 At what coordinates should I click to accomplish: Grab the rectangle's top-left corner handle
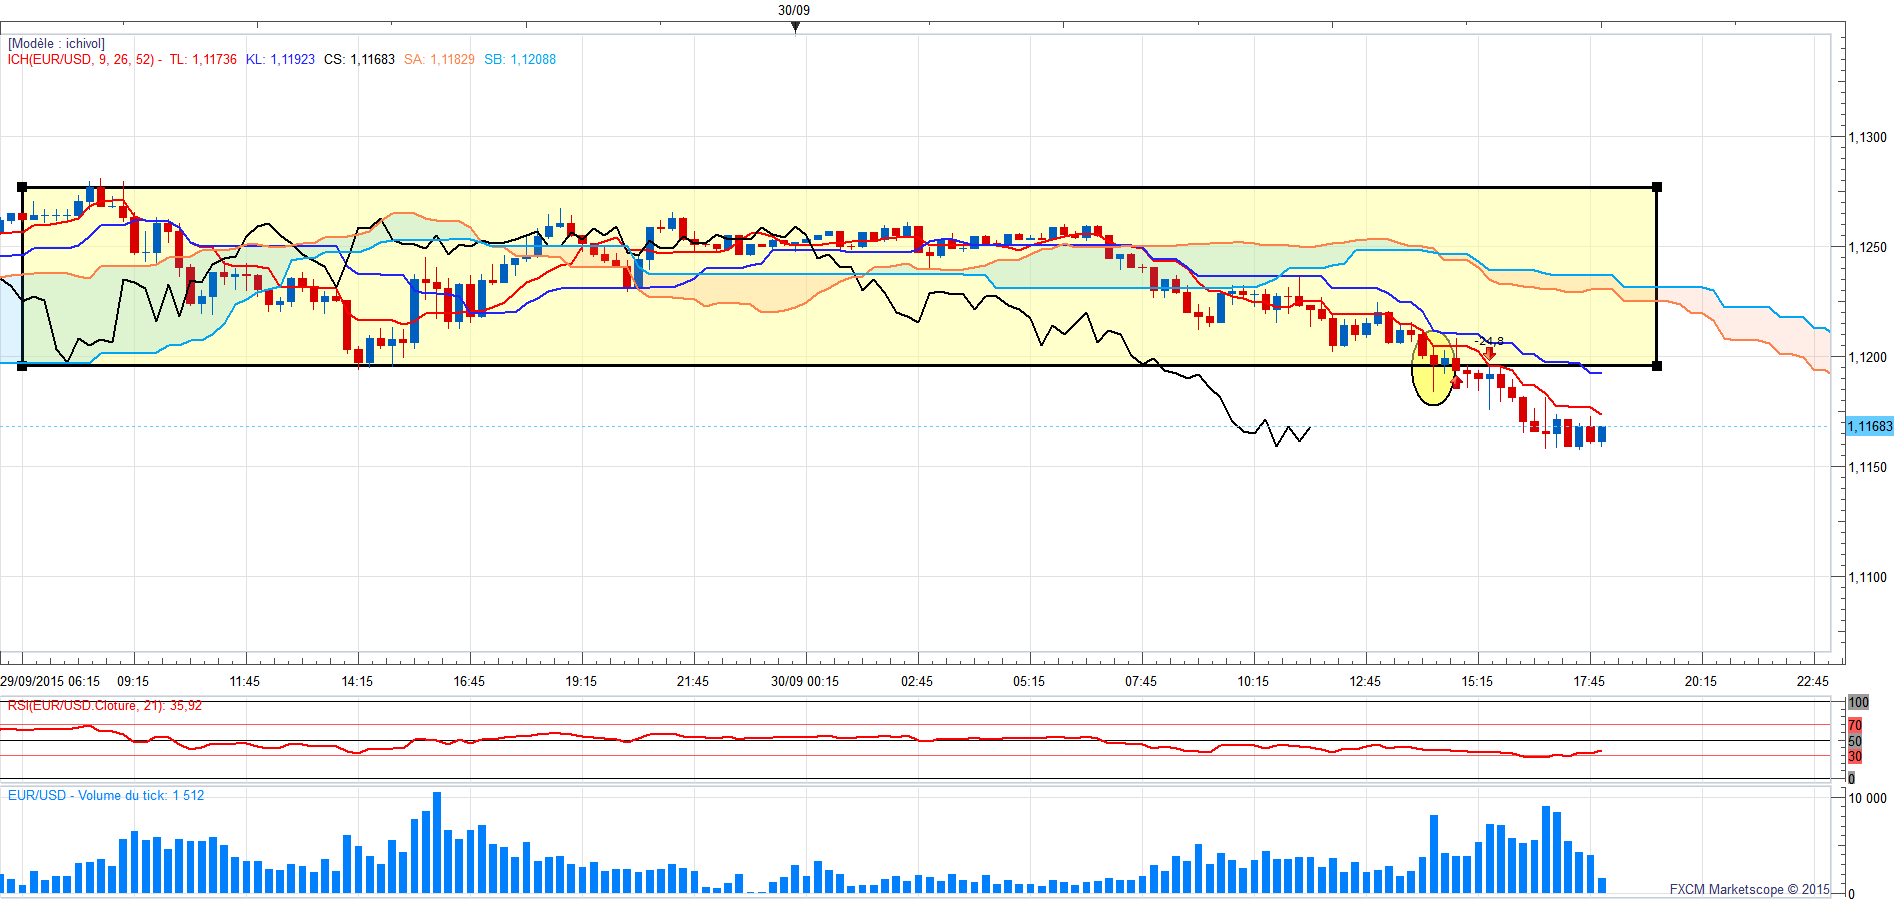coord(23,187)
